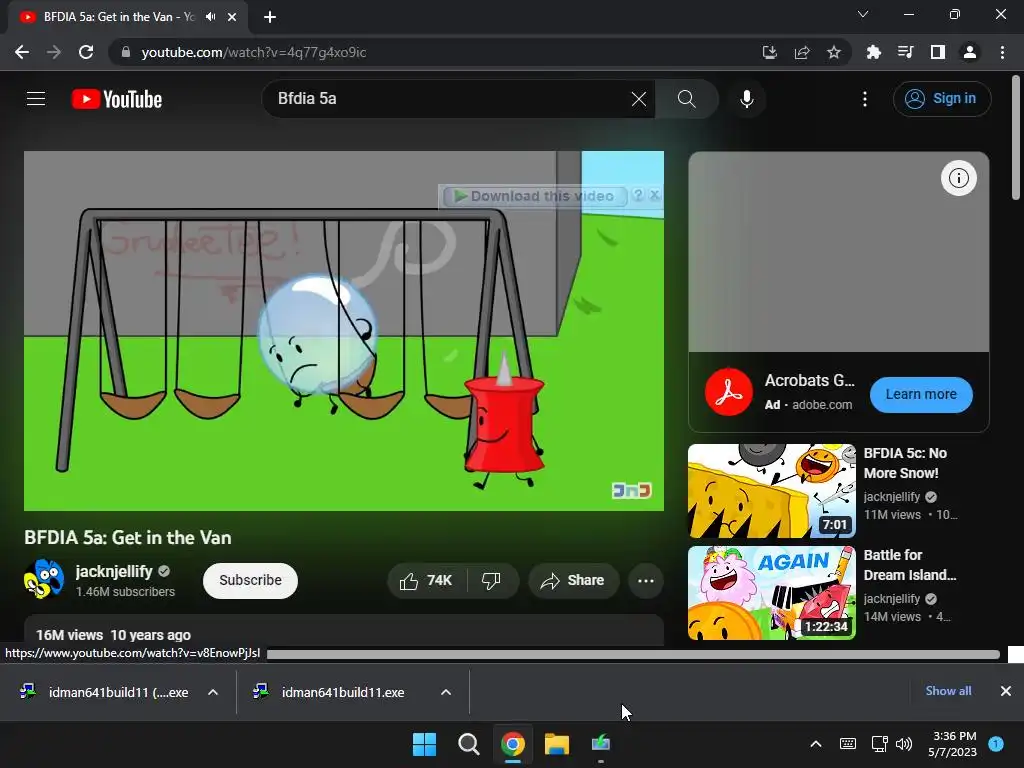This screenshot has height=768, width=1024.
Task: Open BFDIA 5c: No More Snow thumbnail
Action: click(771, 490)
